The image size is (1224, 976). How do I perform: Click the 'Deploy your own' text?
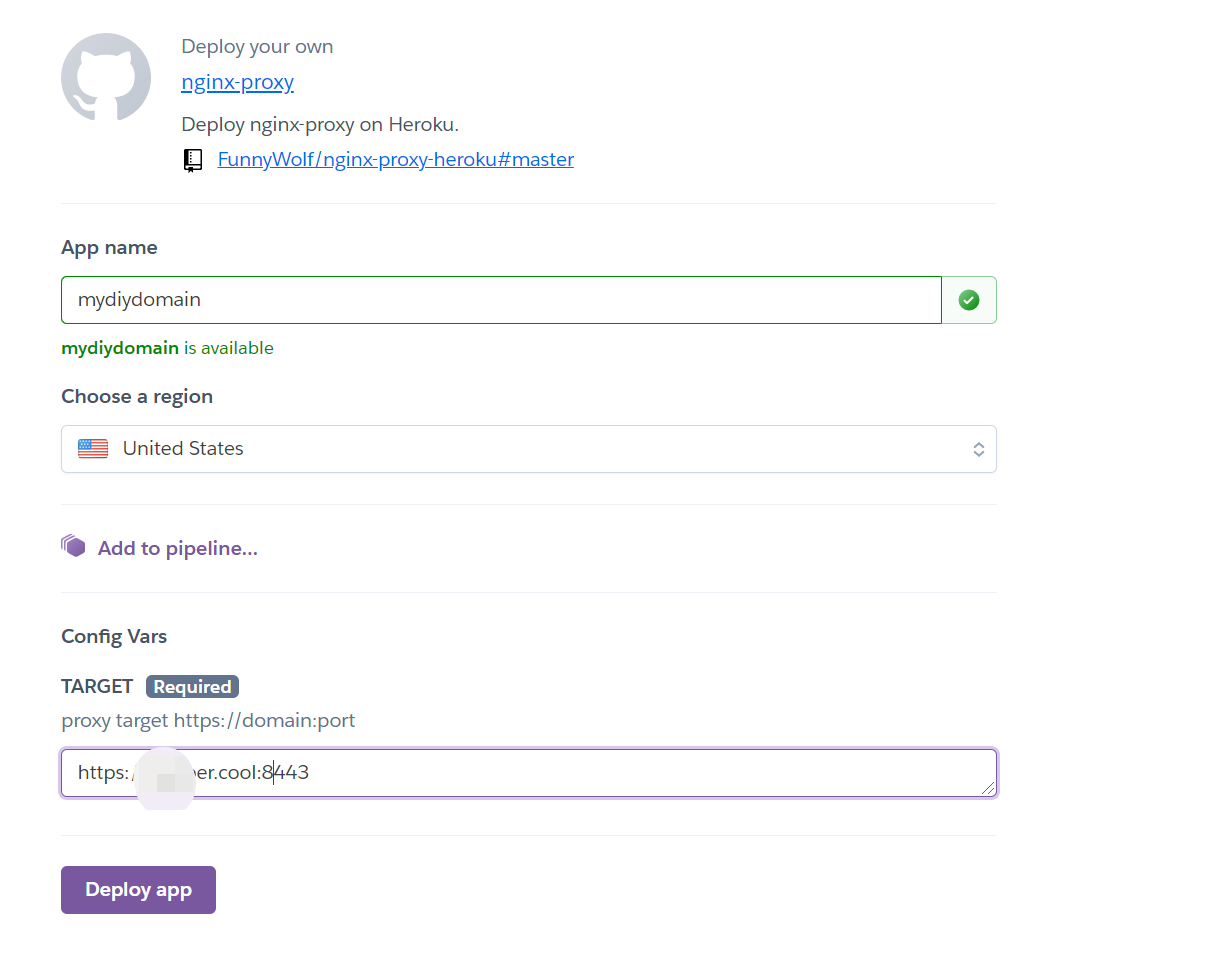[x=257, y=46]
